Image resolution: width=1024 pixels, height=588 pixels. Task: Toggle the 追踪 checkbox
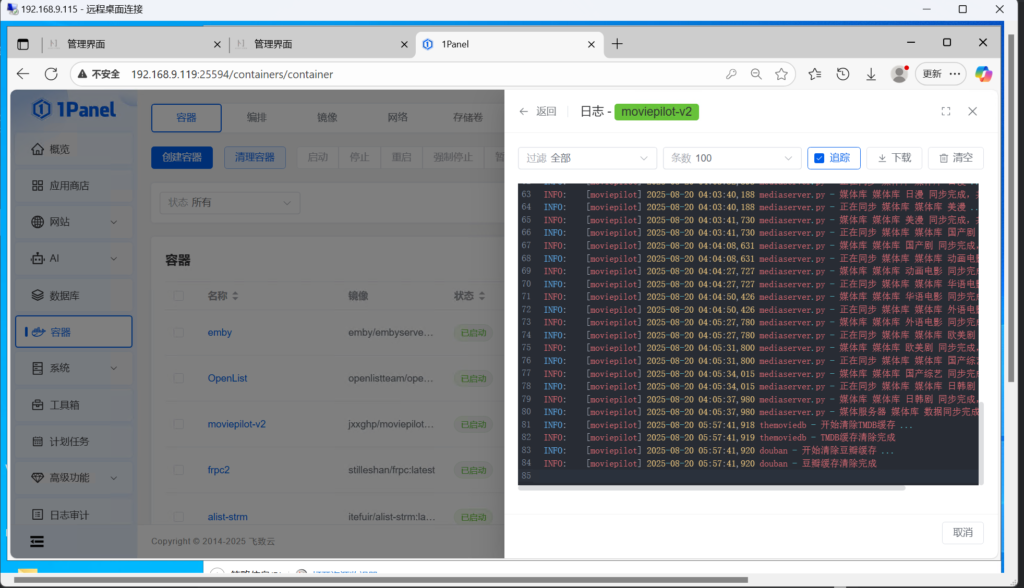[x=819, y=158]
